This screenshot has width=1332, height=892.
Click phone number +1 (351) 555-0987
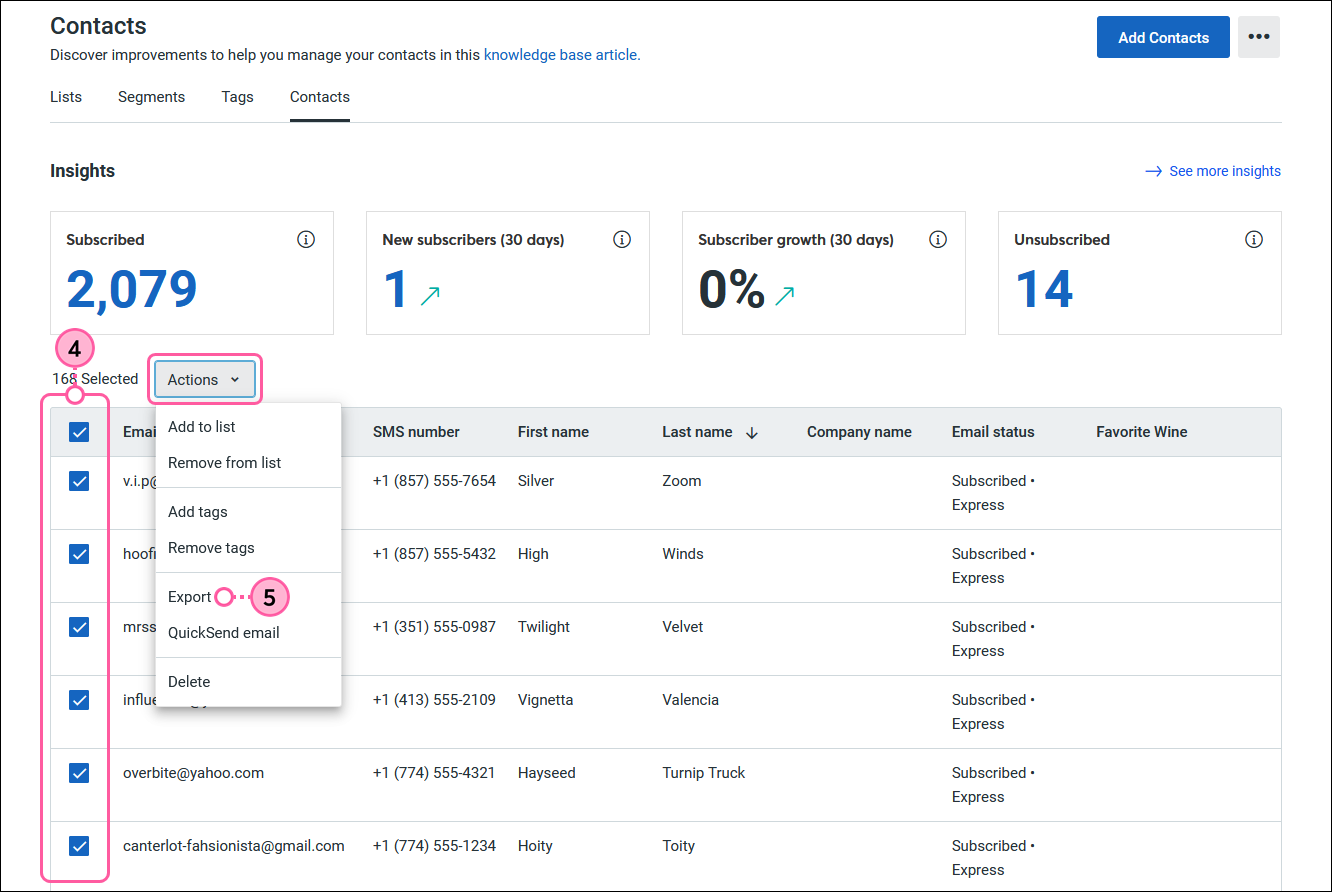pos(434,627)
